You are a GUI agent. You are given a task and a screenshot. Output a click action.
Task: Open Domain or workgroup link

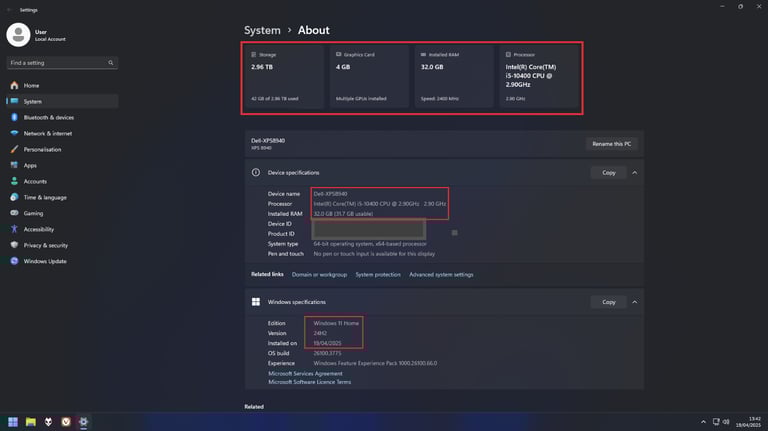(x=319, y=275)
